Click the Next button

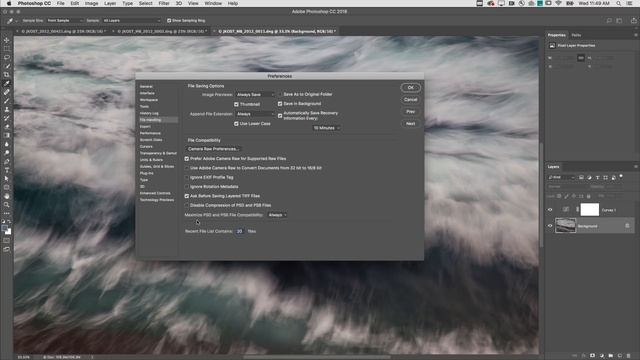(x=410, y=123)
